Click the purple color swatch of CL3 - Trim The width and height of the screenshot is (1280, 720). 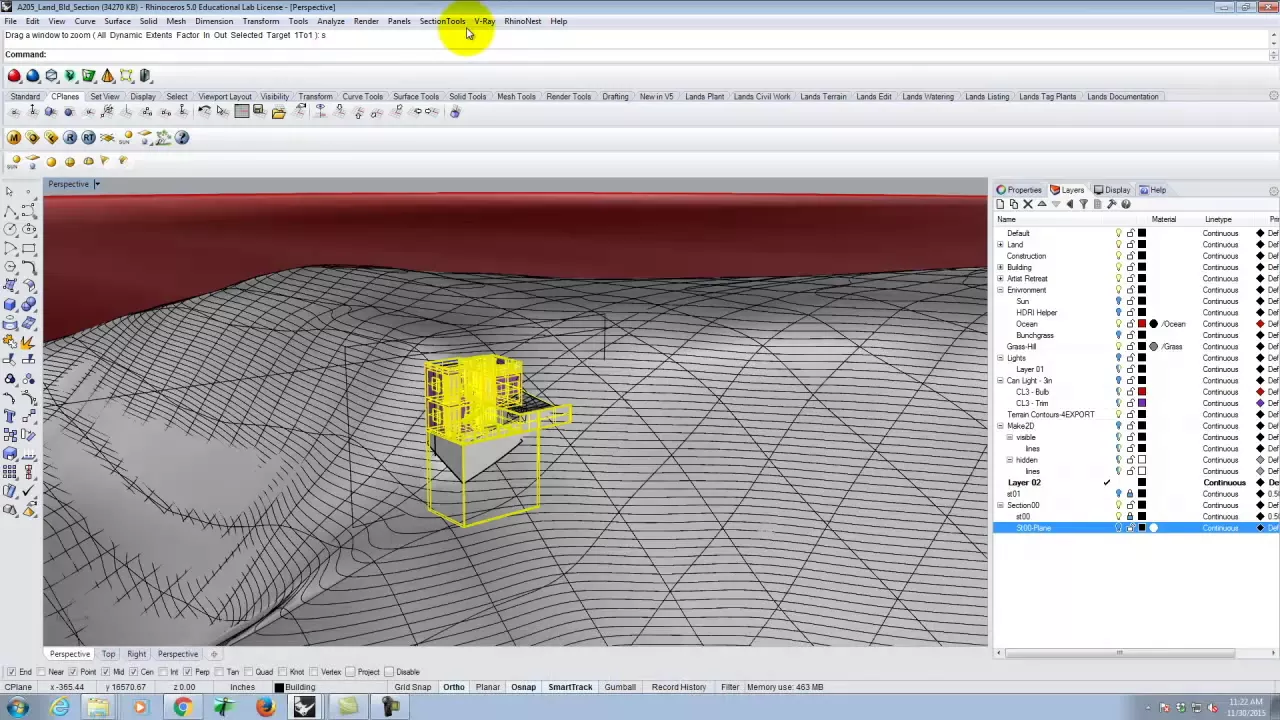pyautogui.click(x=1142, y=403)
